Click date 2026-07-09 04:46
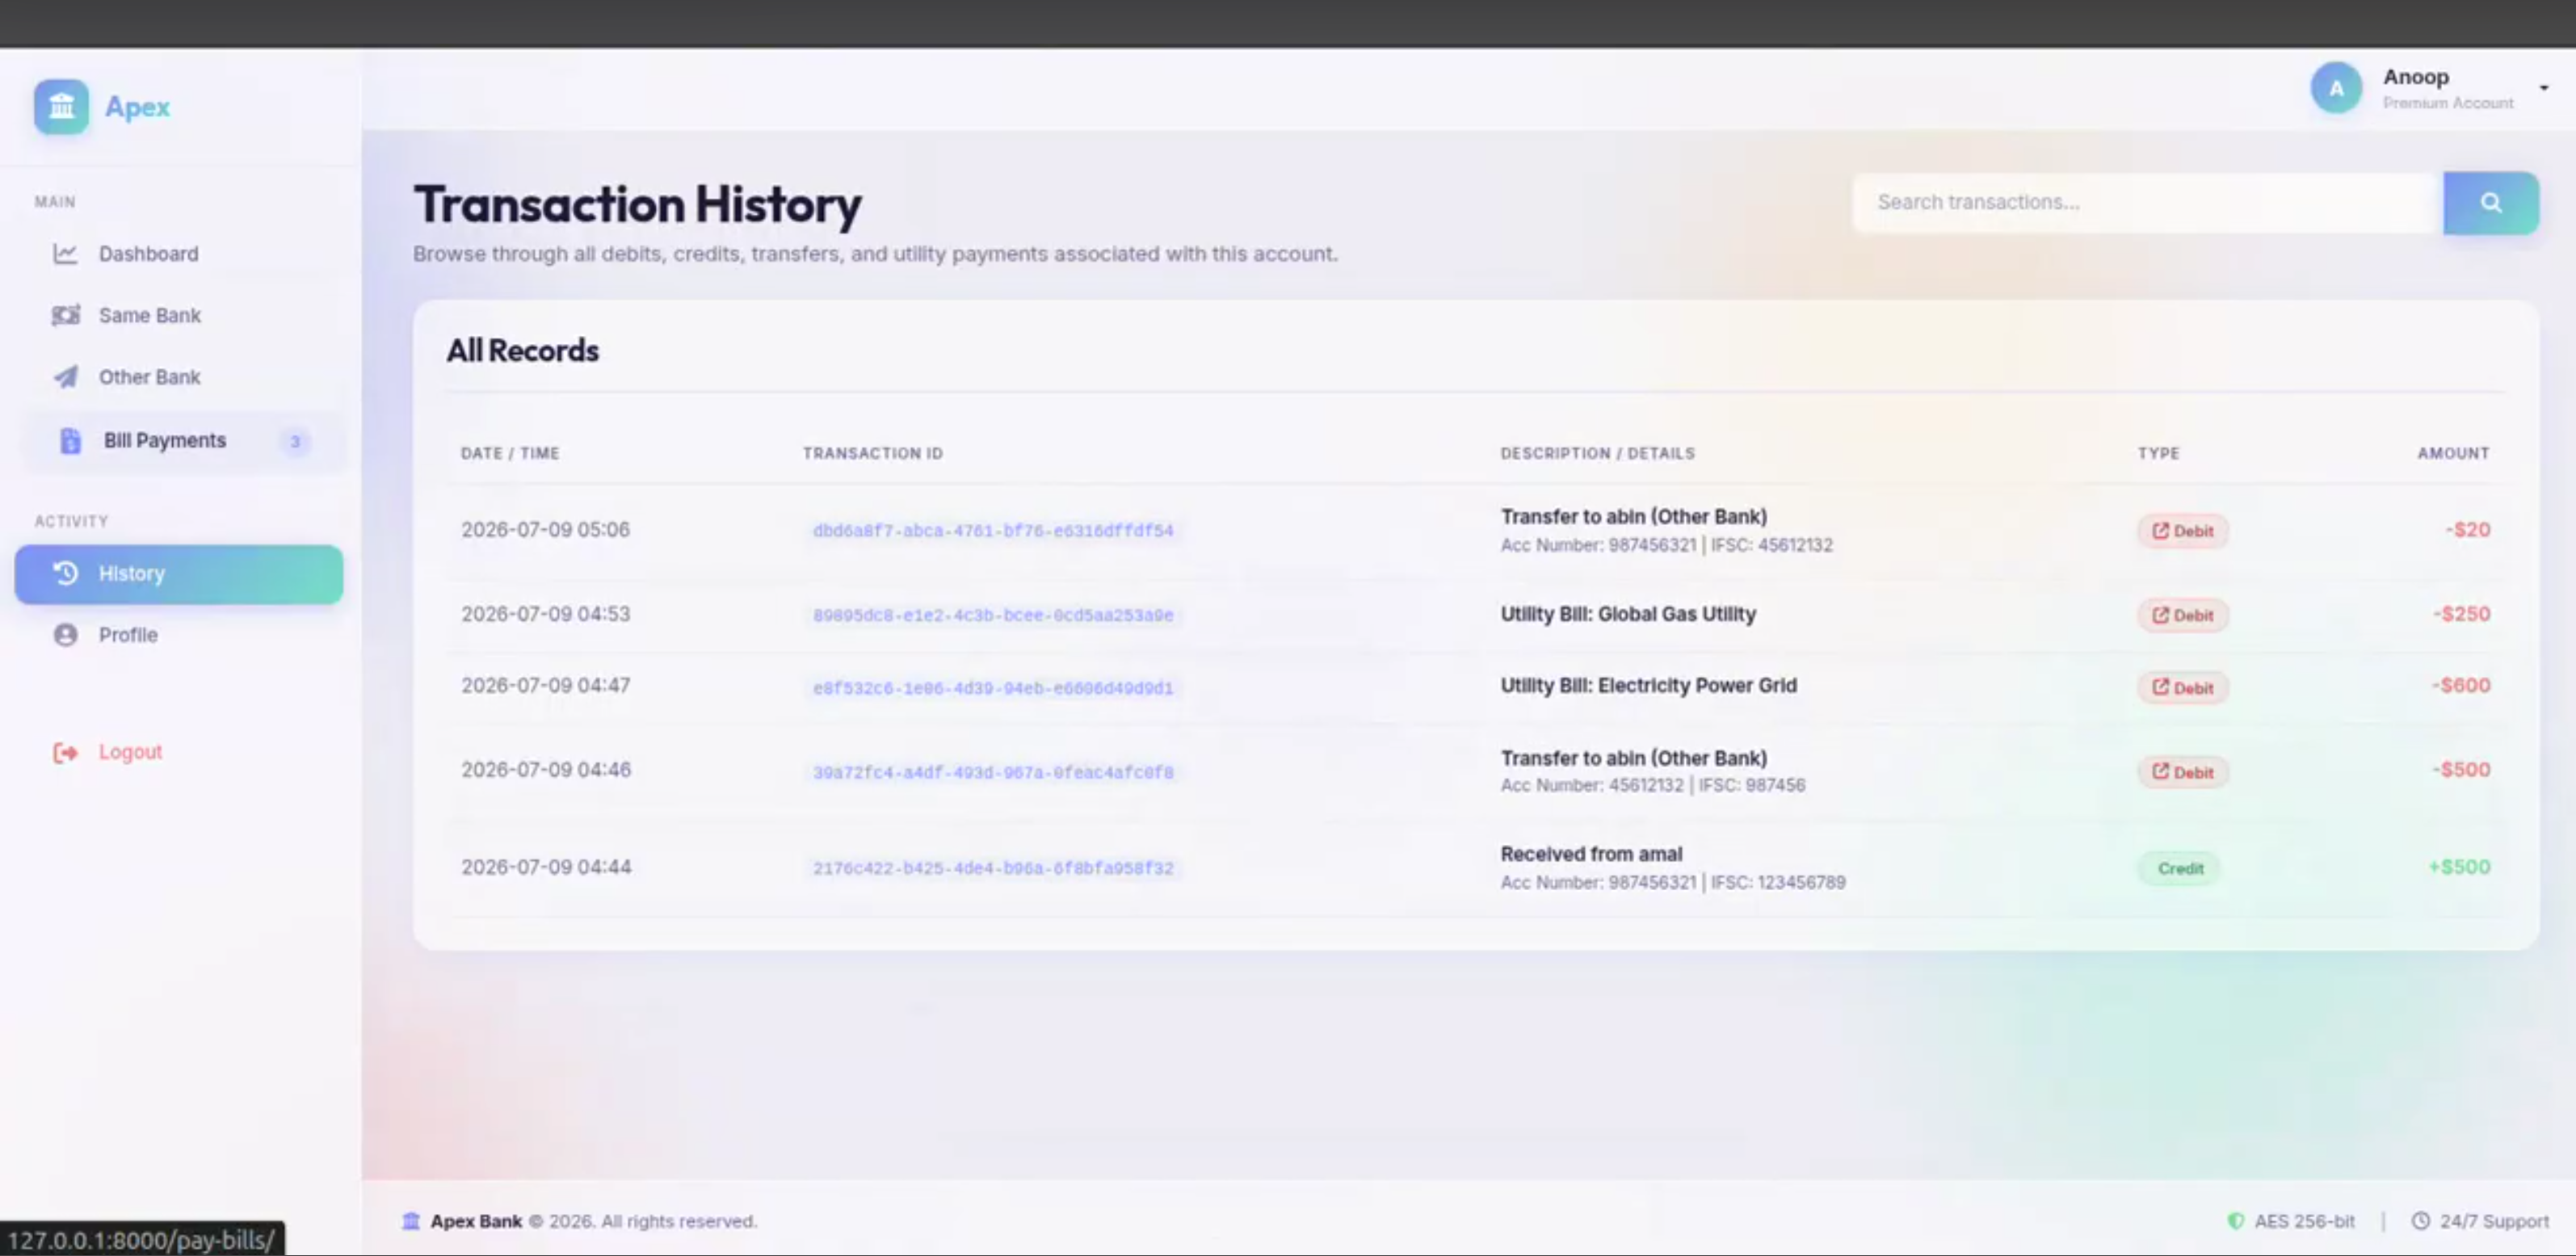Image resolution: width=2576 pixels, height=1256 pixels. [x=546, y=770]
